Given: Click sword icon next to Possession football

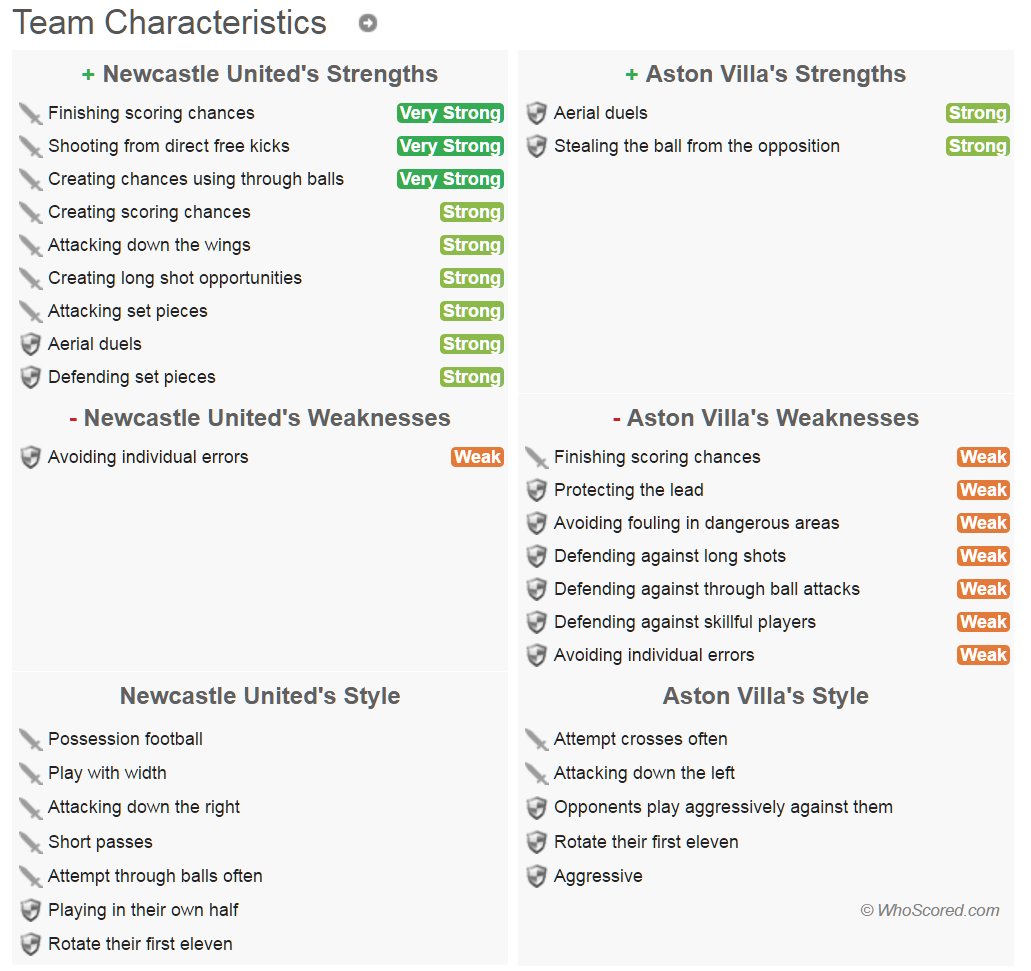Looking at the screenshot, I should point(30,740).
